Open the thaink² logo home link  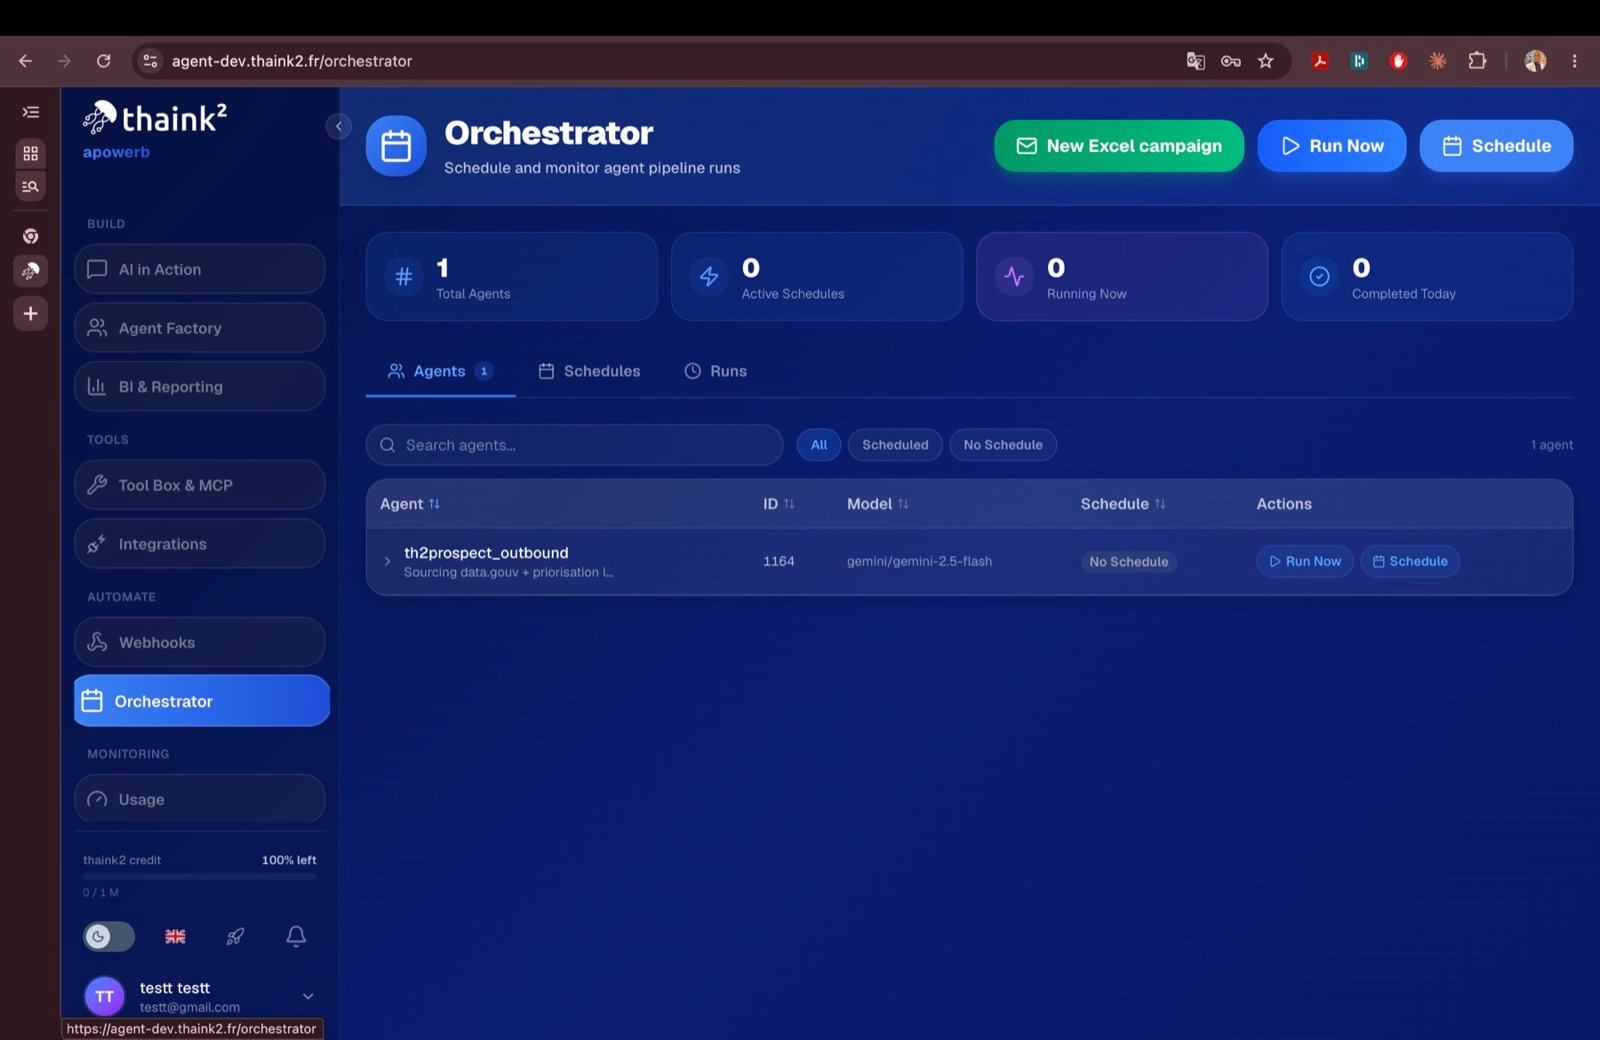[155, 118]
